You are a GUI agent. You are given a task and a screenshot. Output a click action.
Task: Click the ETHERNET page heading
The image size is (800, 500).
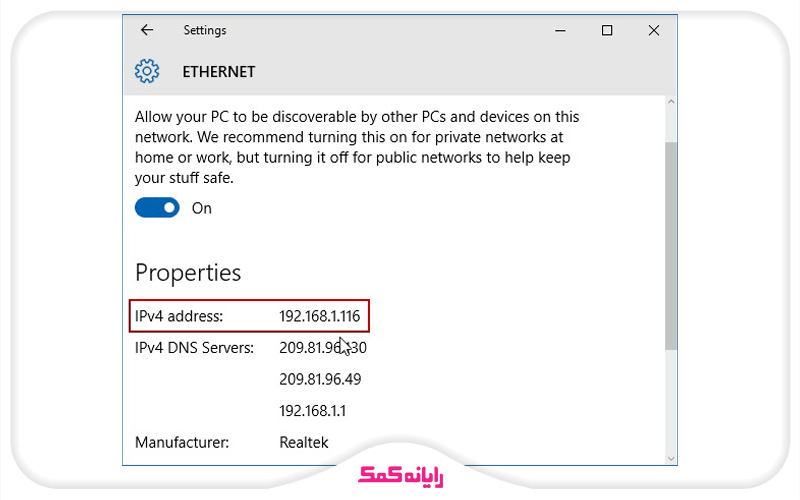218,72
